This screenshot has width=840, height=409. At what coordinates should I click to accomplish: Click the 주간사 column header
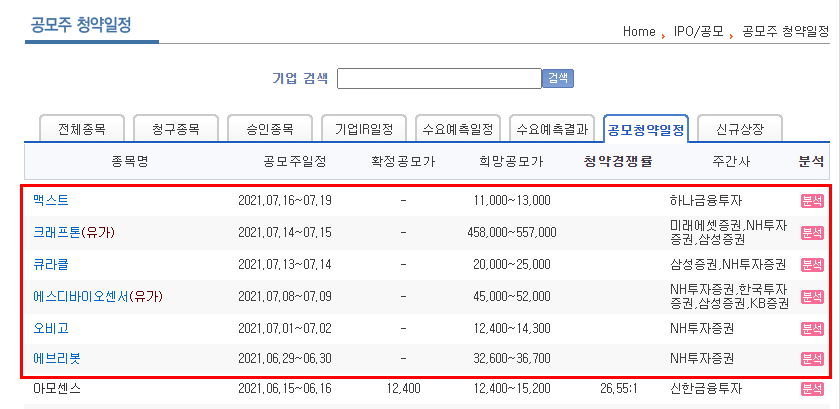731,162
